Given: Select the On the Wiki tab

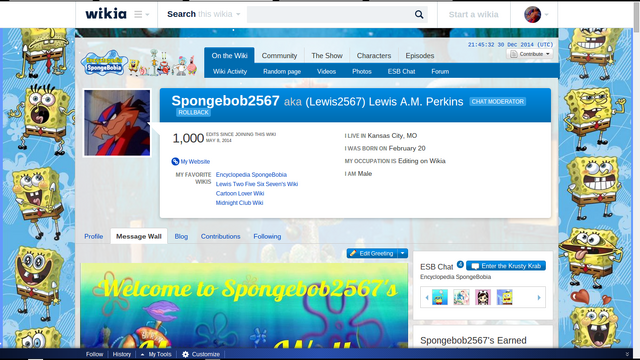Looking at the screenshot, I should tap(229, 56).
